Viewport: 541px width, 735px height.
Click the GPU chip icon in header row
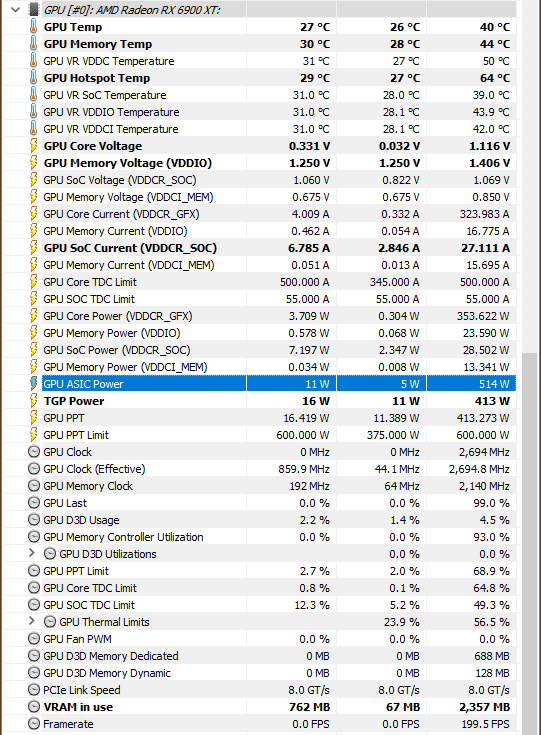point(34,9)
